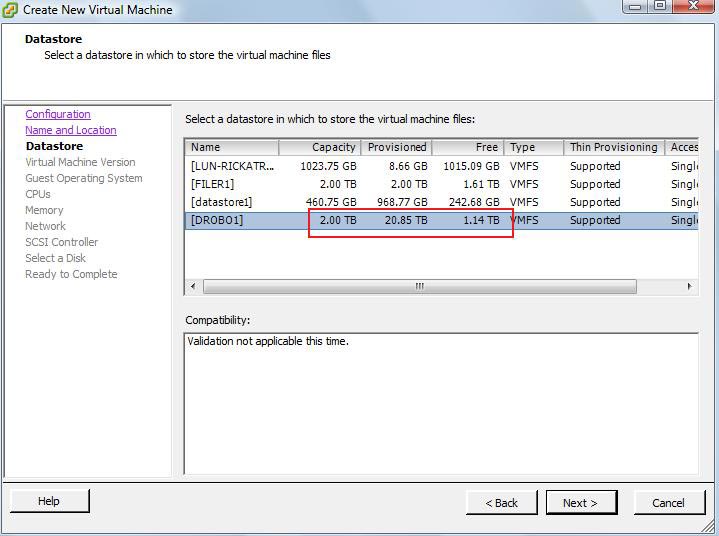This screenshot has height=536, width=719.
Task: Cancel the virtual machine wizard
Action: pos(668,503)
